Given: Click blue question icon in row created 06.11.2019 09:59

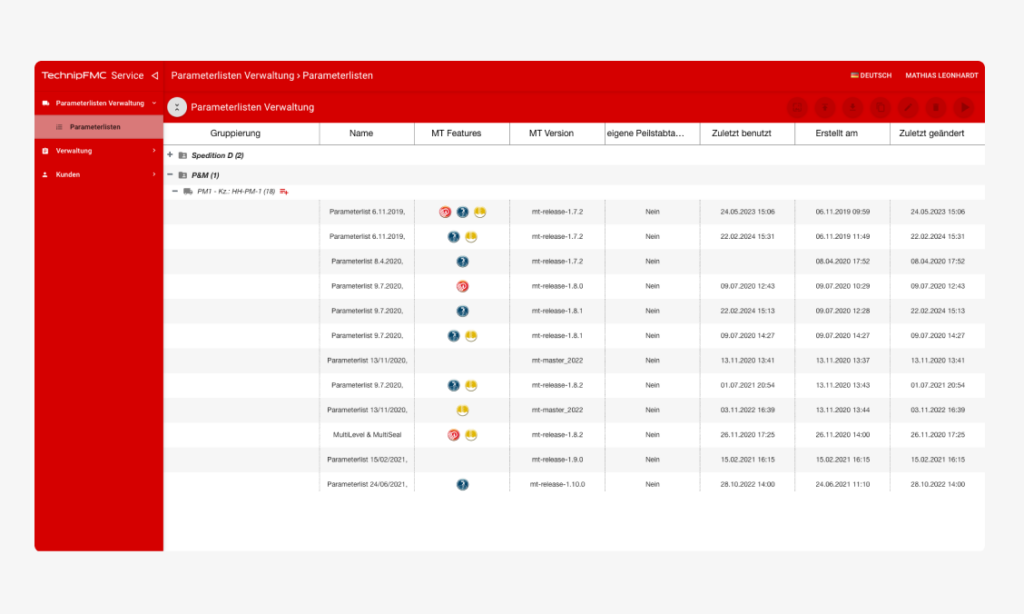Looking at the screenshot, I should pyautogui.click(x=462, y=212).
